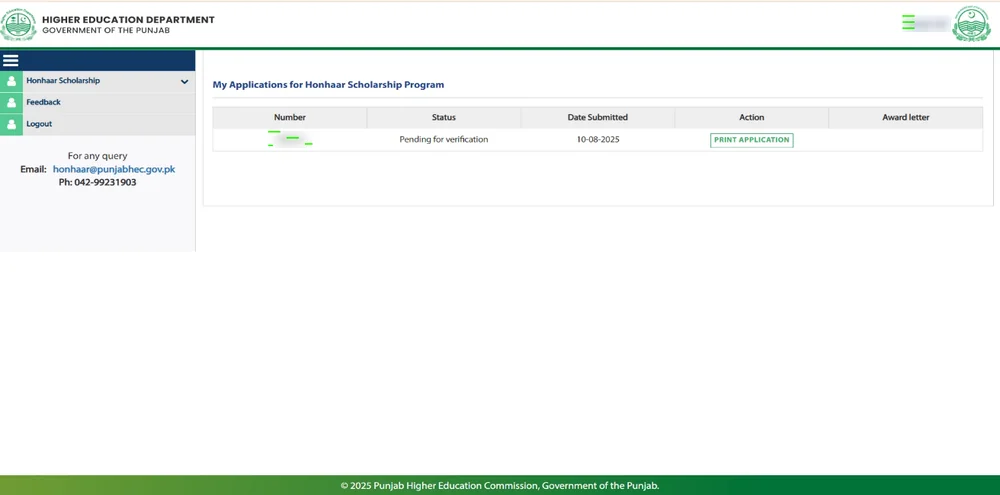Screen dimensions: 1000x495
Task: Select the date 10-08-2025 cell
Action: click(598, 139)
